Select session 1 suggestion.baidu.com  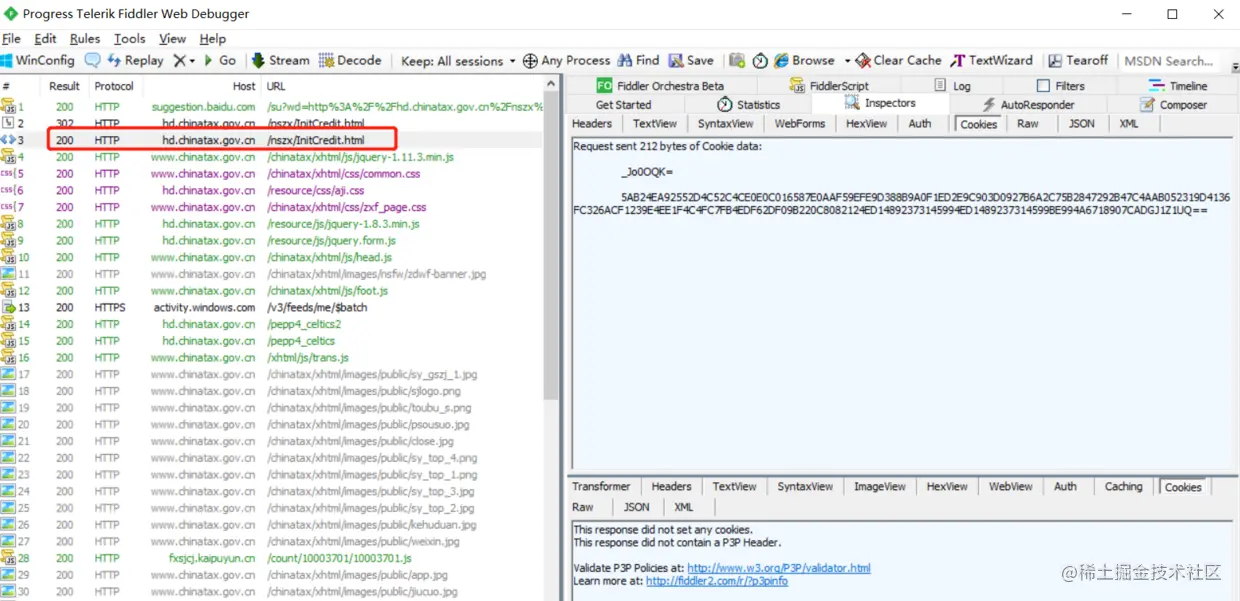(x=272, y=106)
